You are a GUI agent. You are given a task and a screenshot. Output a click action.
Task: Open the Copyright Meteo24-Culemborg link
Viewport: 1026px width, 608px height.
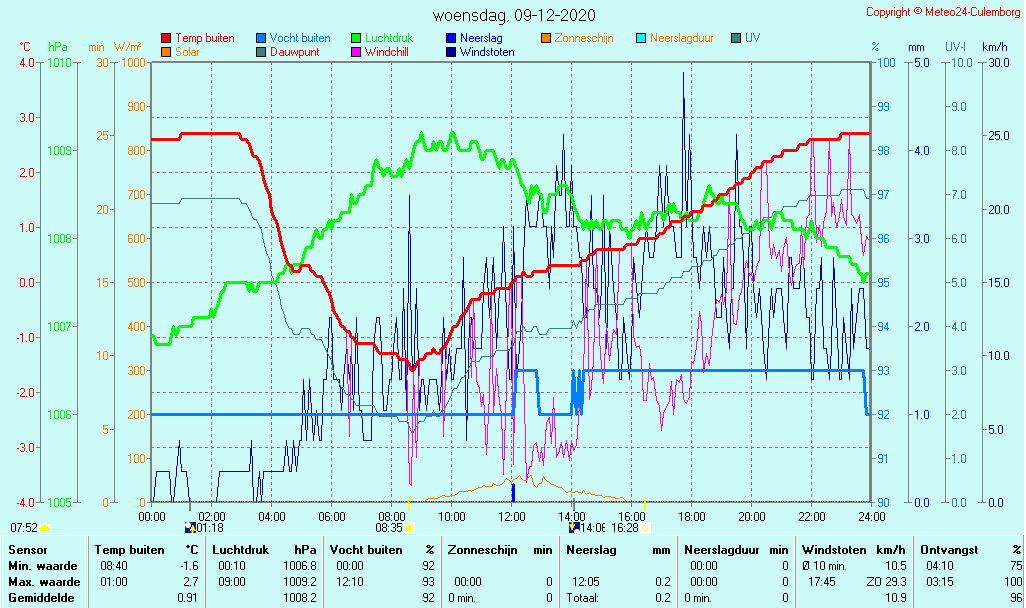pyautogui.click(x=942, y=12)
